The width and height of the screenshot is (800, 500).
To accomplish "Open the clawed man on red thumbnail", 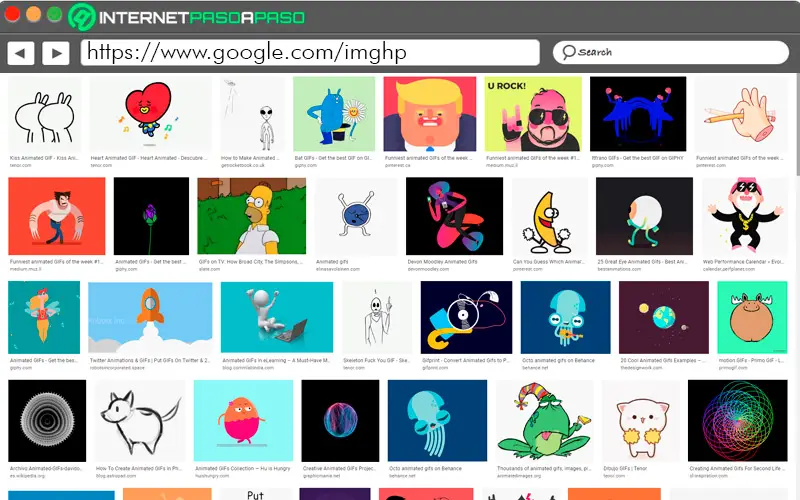I will click(57, 216).
